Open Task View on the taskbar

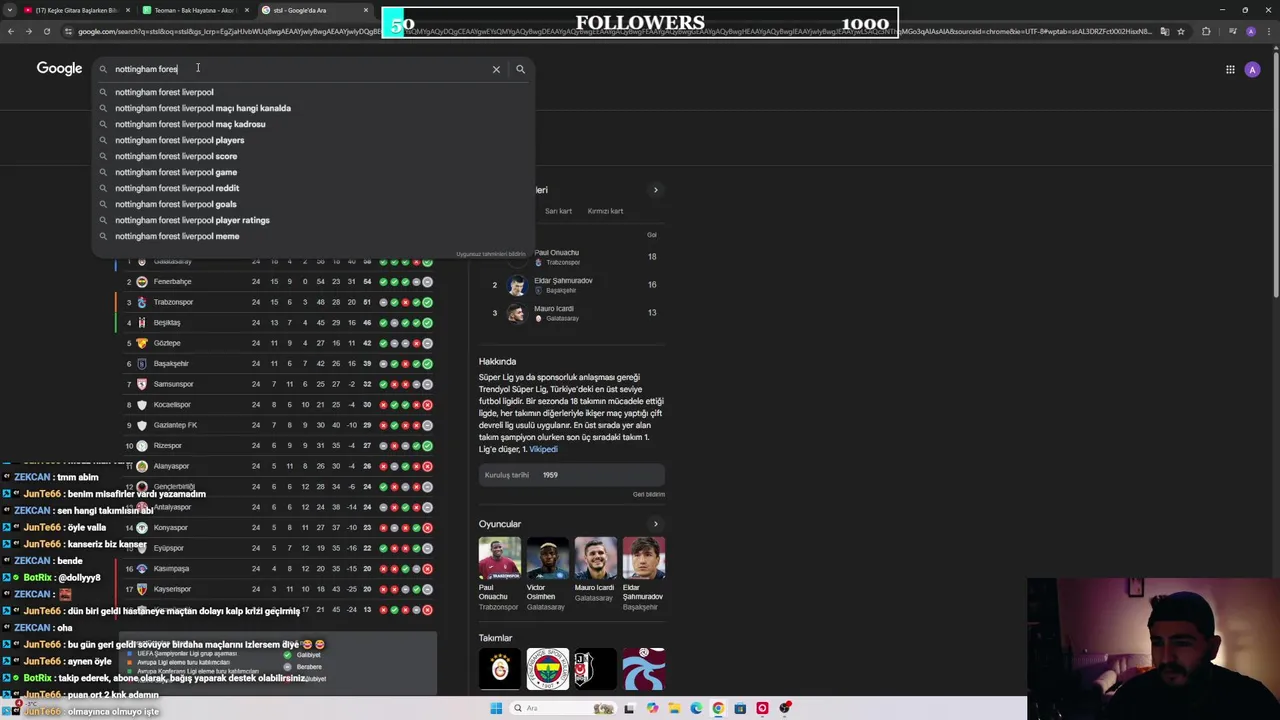pos(629,708)
